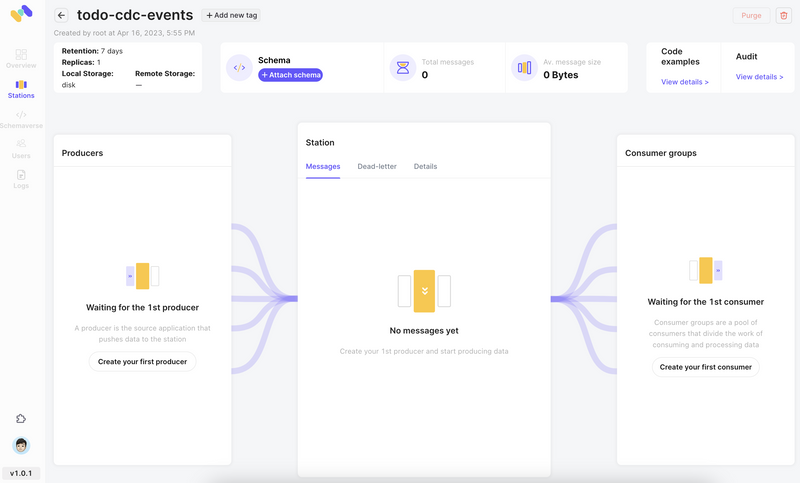Screen dimensions: 800x483
Task: Open the user avatar profile menu
Action: [x=21, y=445]
